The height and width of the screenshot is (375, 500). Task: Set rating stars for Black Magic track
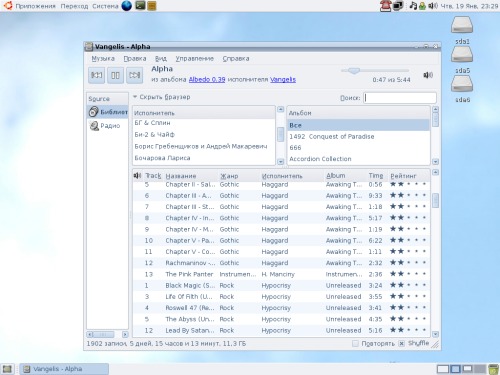[408, 285]
